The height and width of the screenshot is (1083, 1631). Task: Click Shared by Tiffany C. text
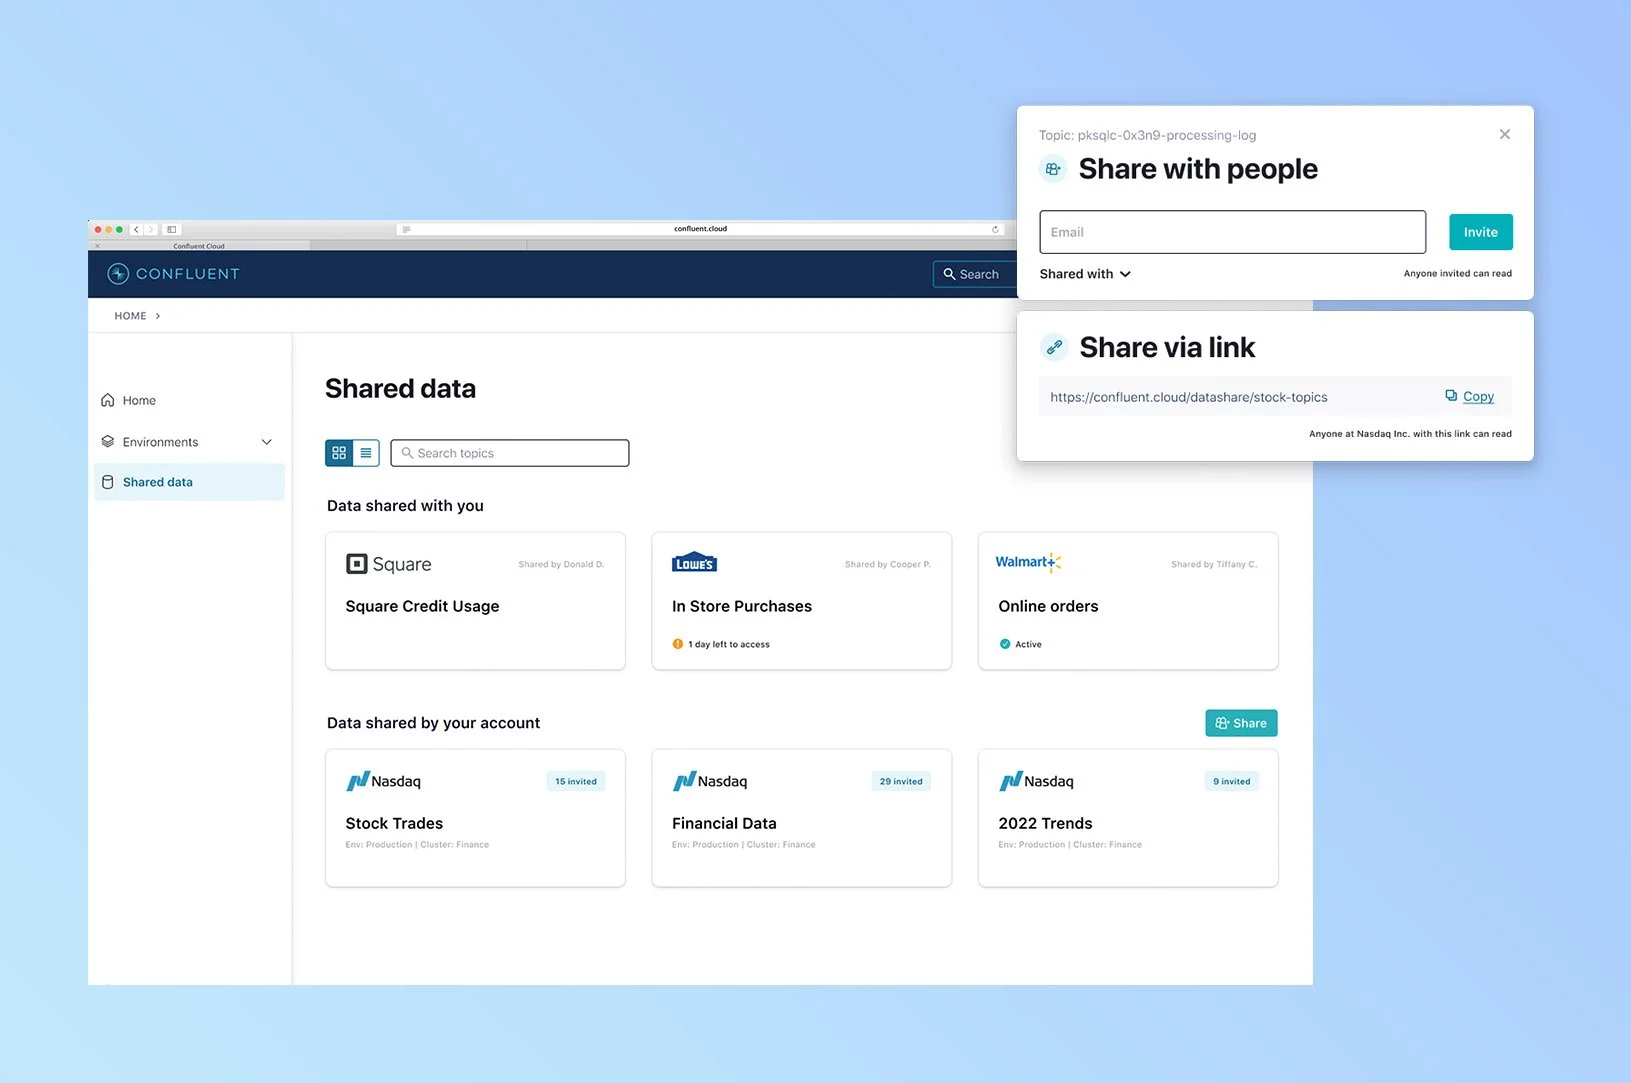click(x=1214, y=564)
